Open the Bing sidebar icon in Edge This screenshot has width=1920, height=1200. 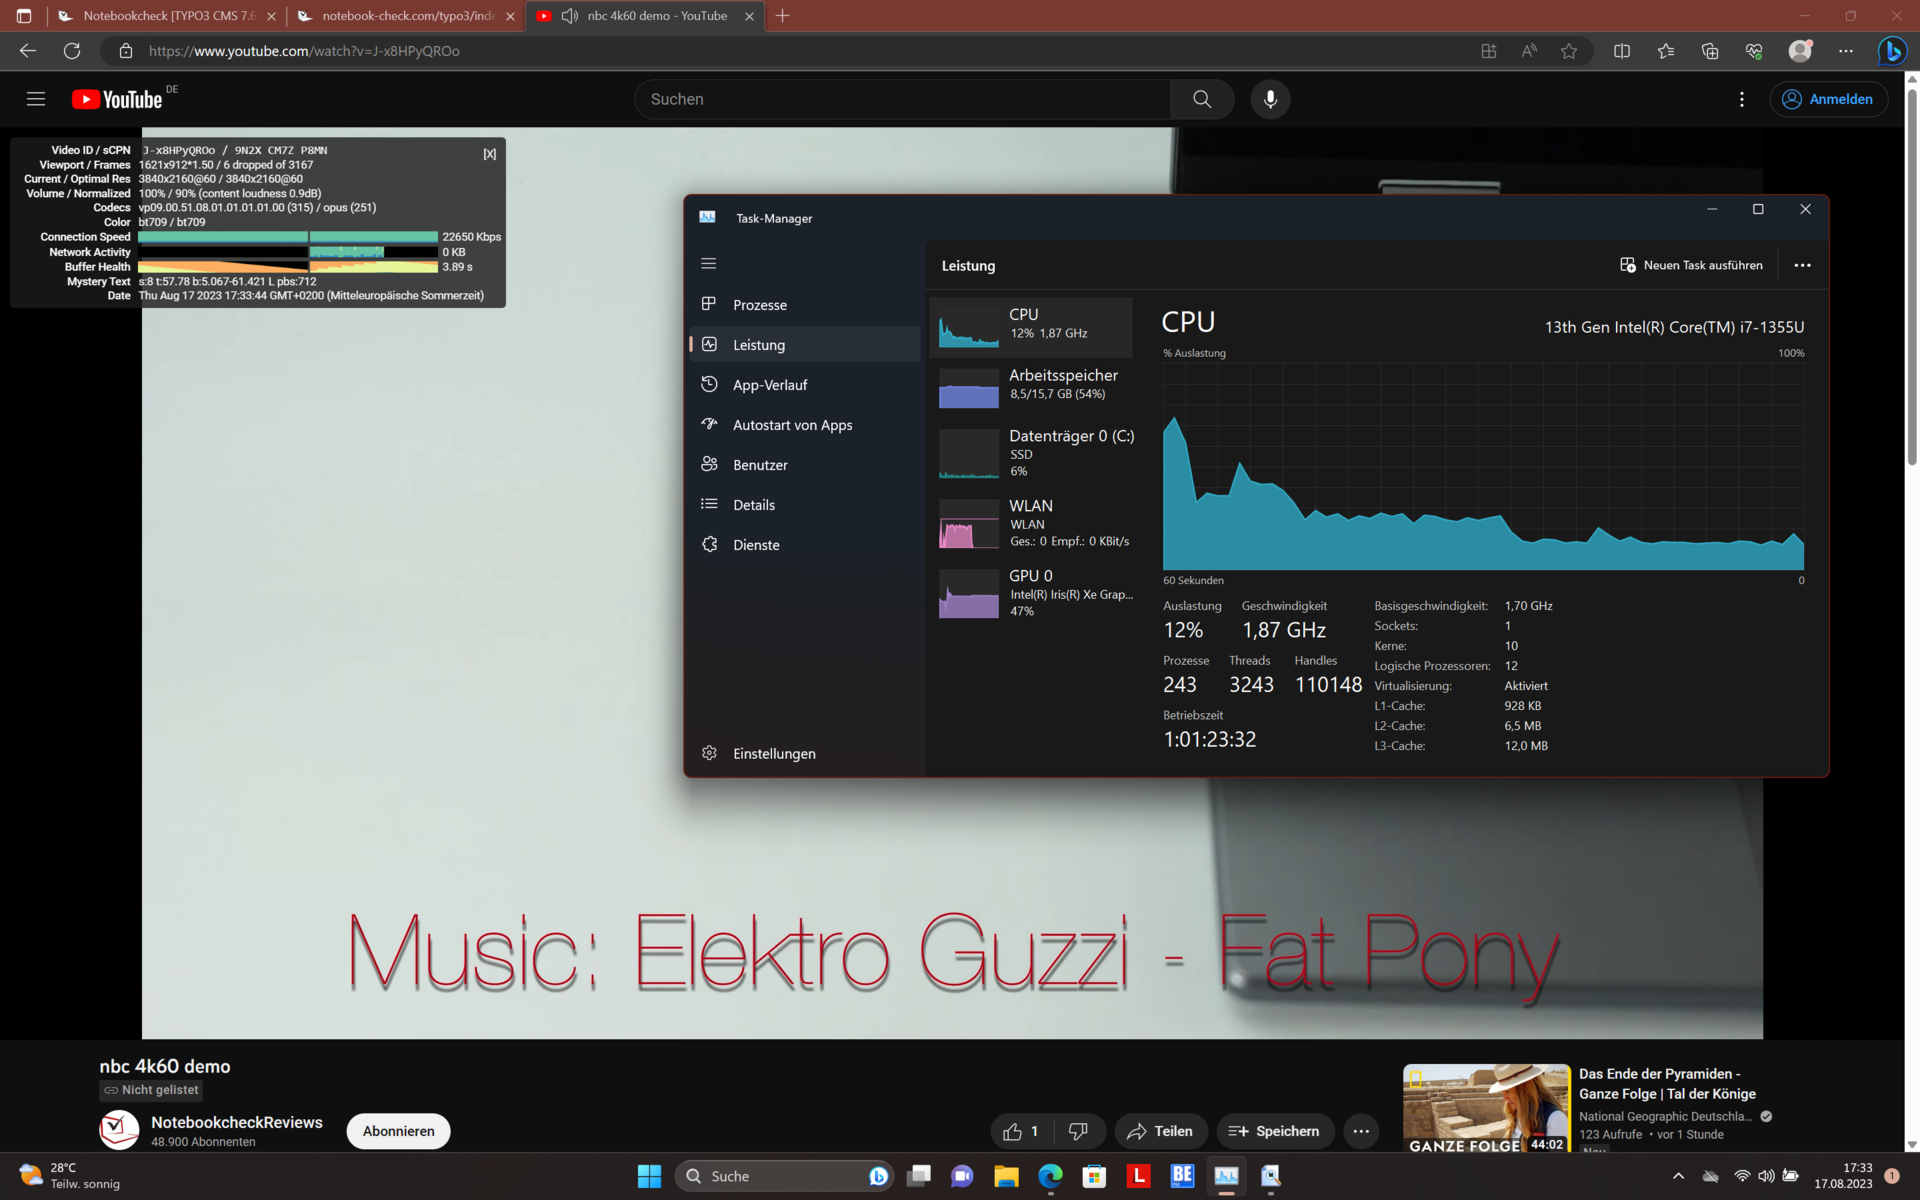[x=1891, y=51]
